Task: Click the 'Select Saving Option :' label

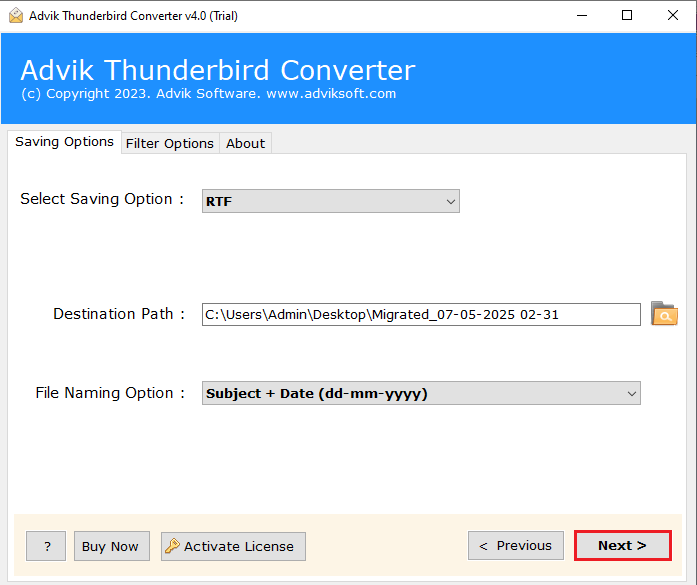Action: 102,199
